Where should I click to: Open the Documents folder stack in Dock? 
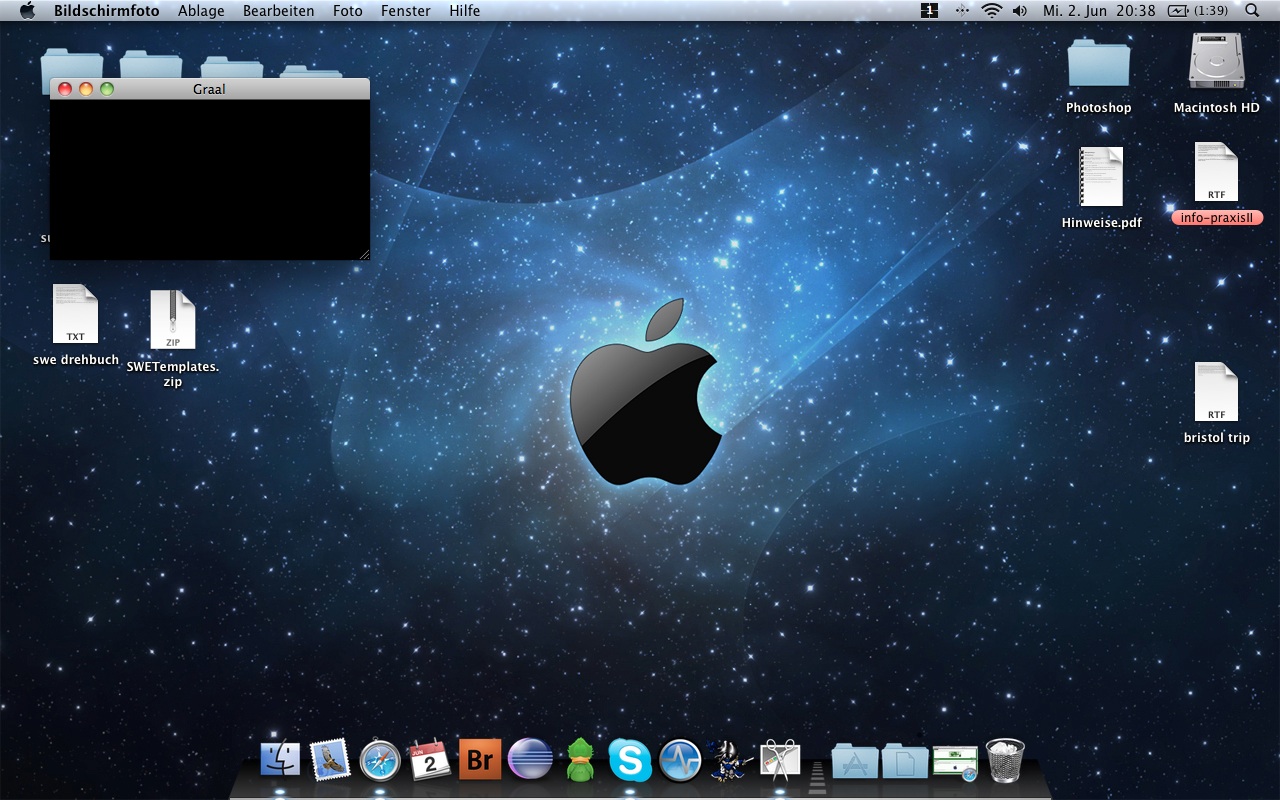[x=905, y=761]
